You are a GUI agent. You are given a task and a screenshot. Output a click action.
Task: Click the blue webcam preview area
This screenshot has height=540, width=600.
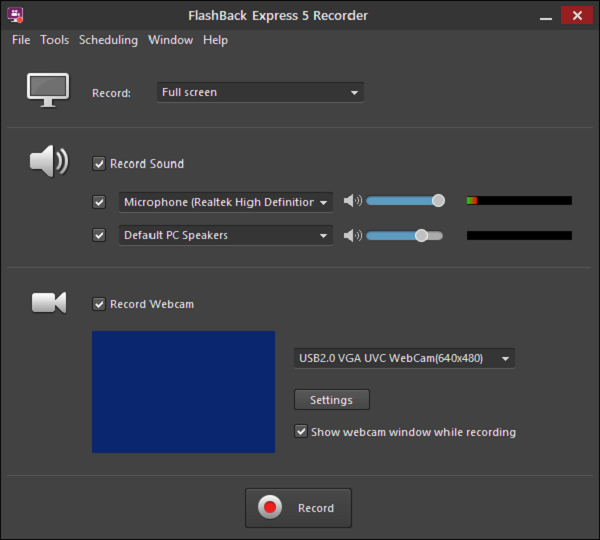(x=183, y=392)
